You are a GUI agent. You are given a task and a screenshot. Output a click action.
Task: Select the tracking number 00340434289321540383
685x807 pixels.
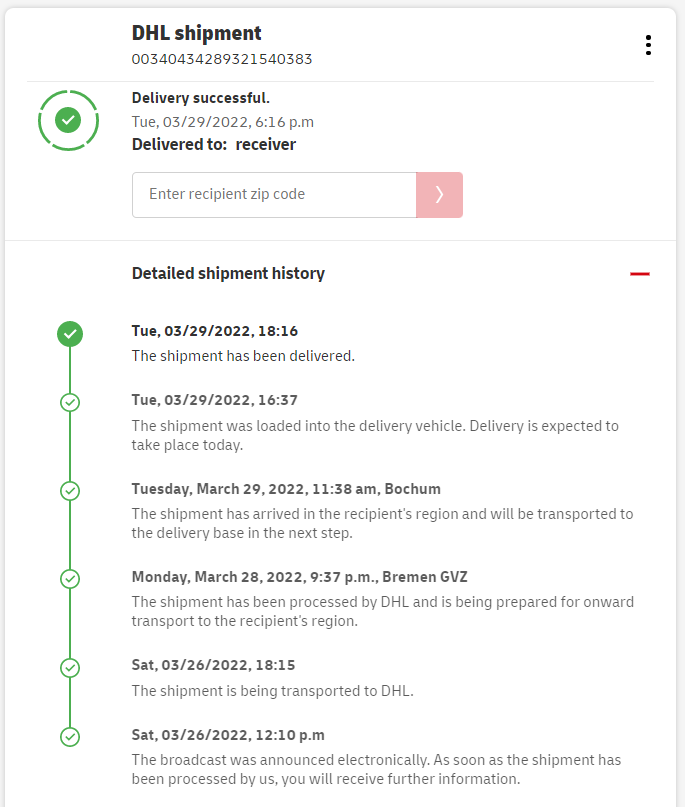click(x=222, y=59)
